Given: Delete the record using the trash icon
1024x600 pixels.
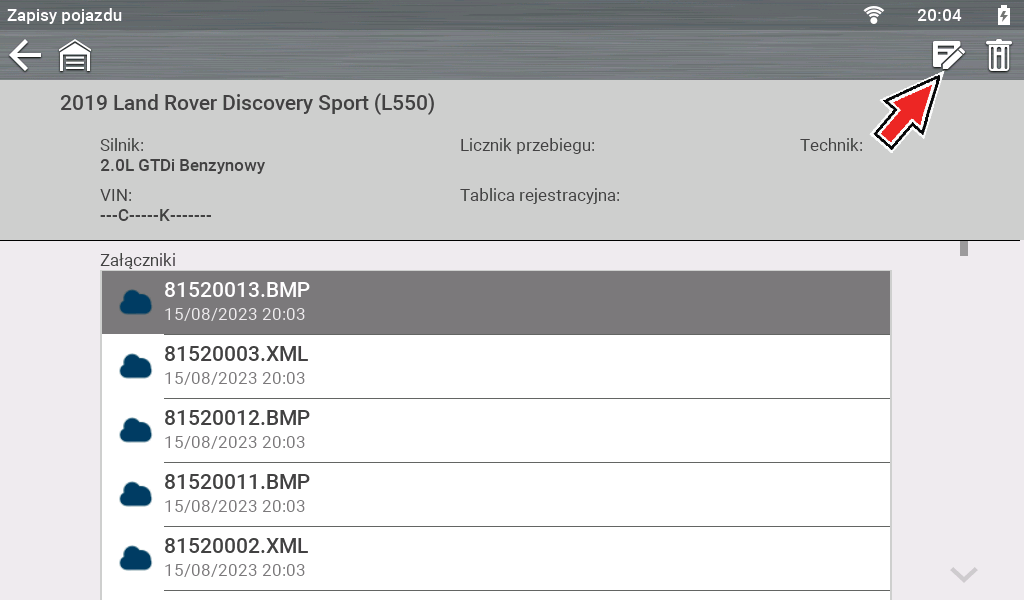Looking at the screenshot, I should 998,55.
